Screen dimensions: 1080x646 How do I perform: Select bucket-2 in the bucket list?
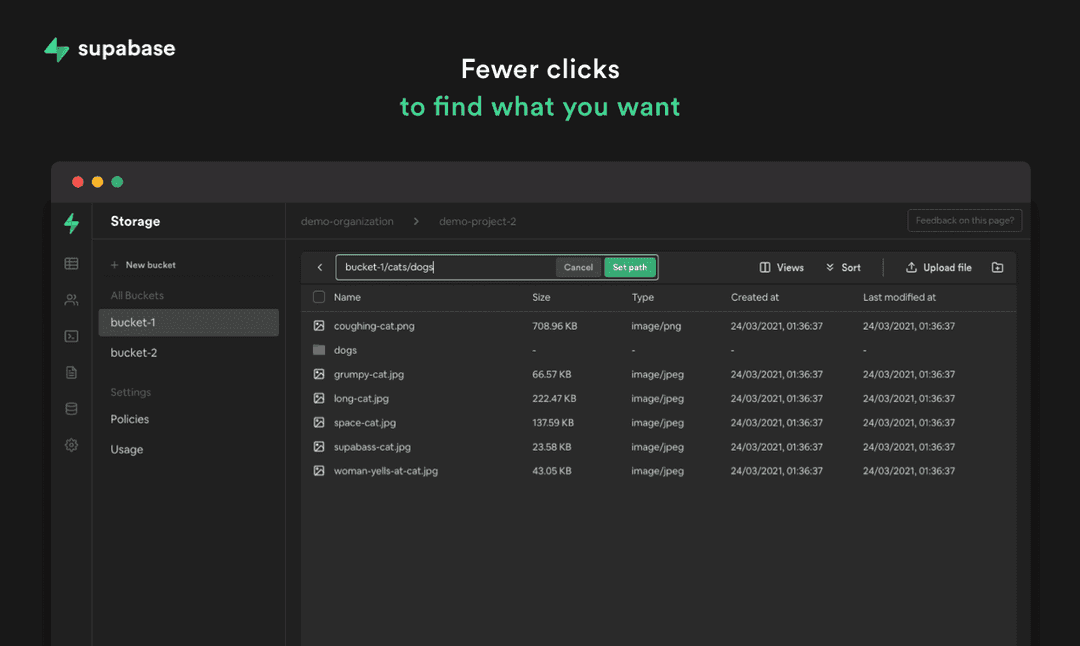(x=134, y=353)
